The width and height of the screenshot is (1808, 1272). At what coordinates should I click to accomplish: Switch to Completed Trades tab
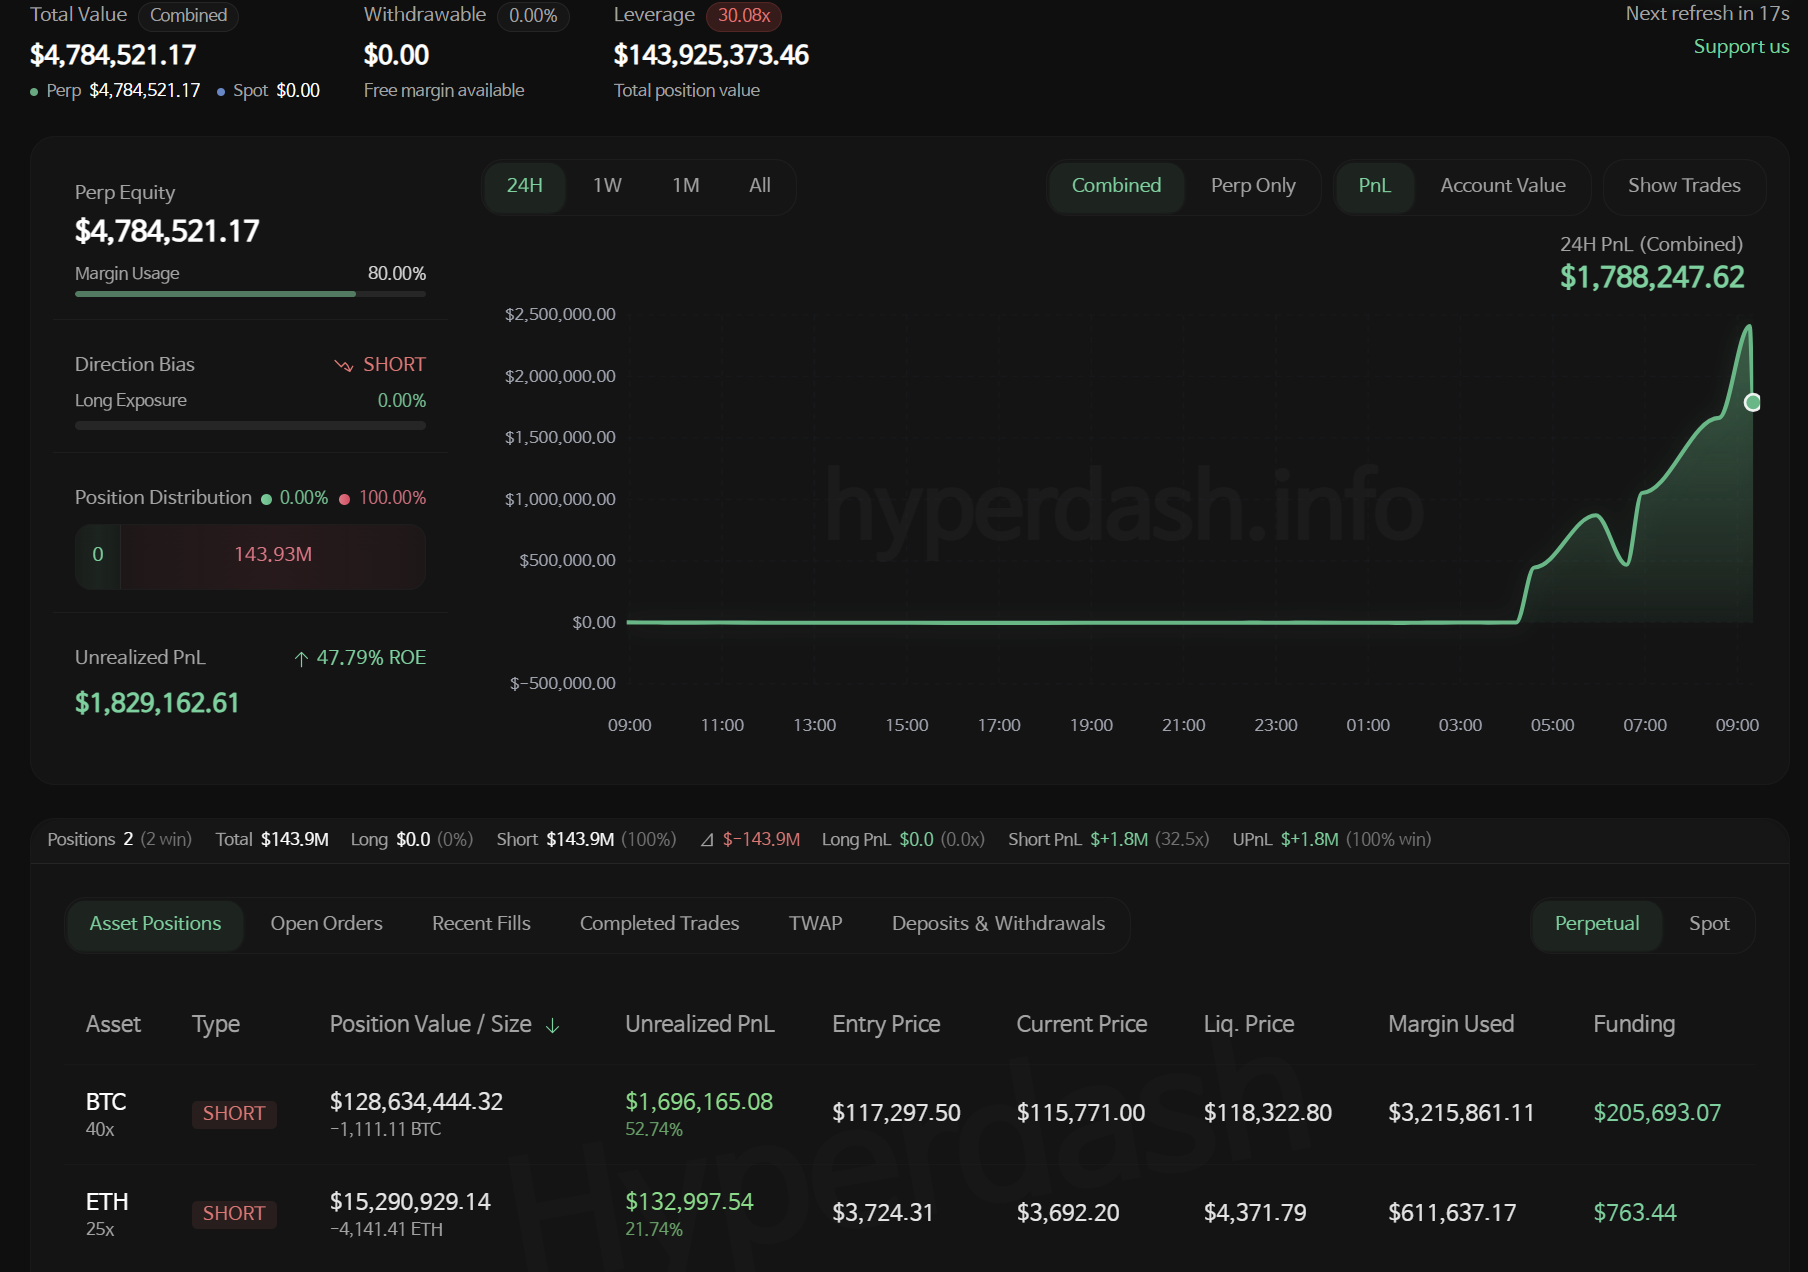click(x=659, y=924)
